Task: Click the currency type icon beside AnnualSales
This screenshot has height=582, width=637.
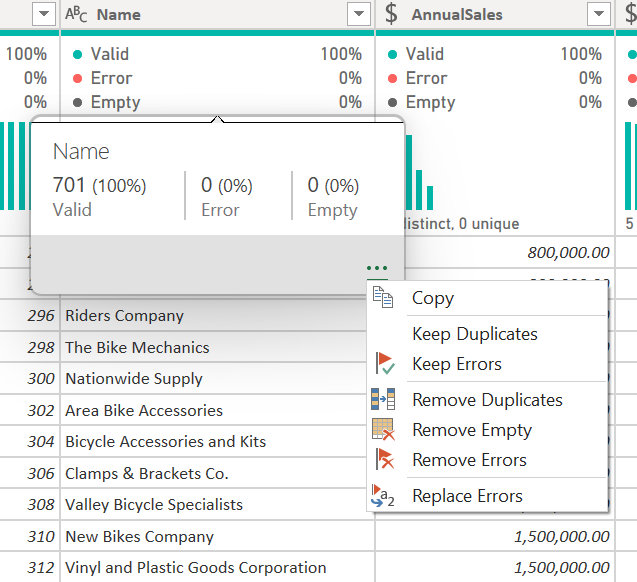Action: click(x=391, y=14)
